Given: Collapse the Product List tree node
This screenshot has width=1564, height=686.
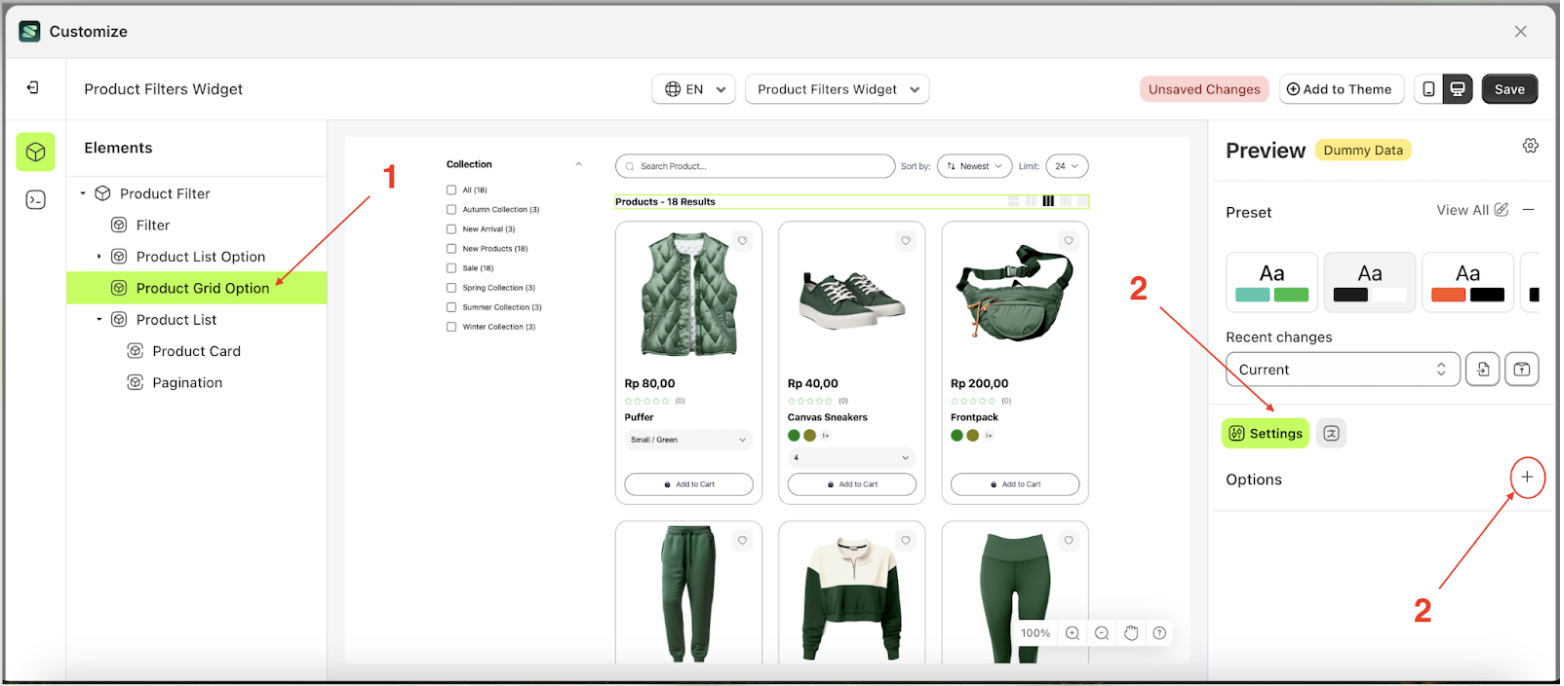Looking at the screenshot, I should (99, 320).
